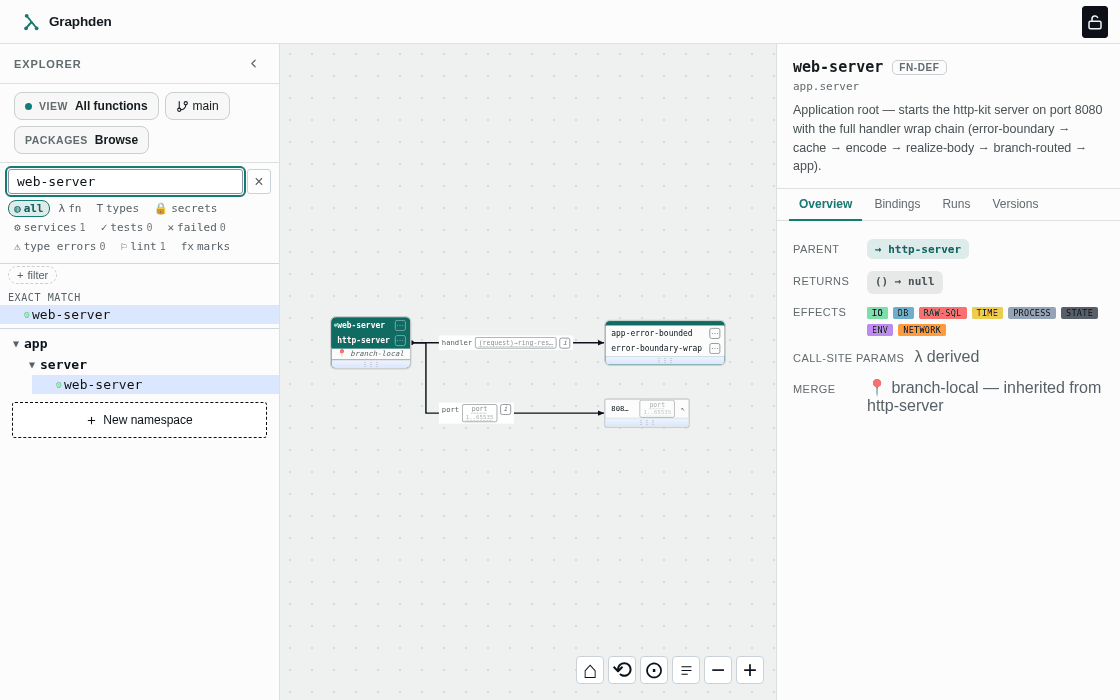This screenshot has width=1120, height=700.
Task: Grab the 808 port node drag handle
Action: coord(647,423)
